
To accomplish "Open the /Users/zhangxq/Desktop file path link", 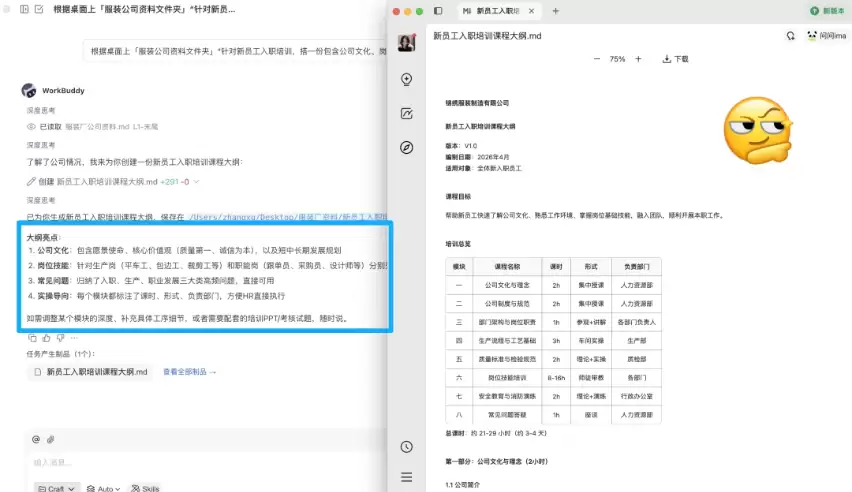I will click(288, 217).
